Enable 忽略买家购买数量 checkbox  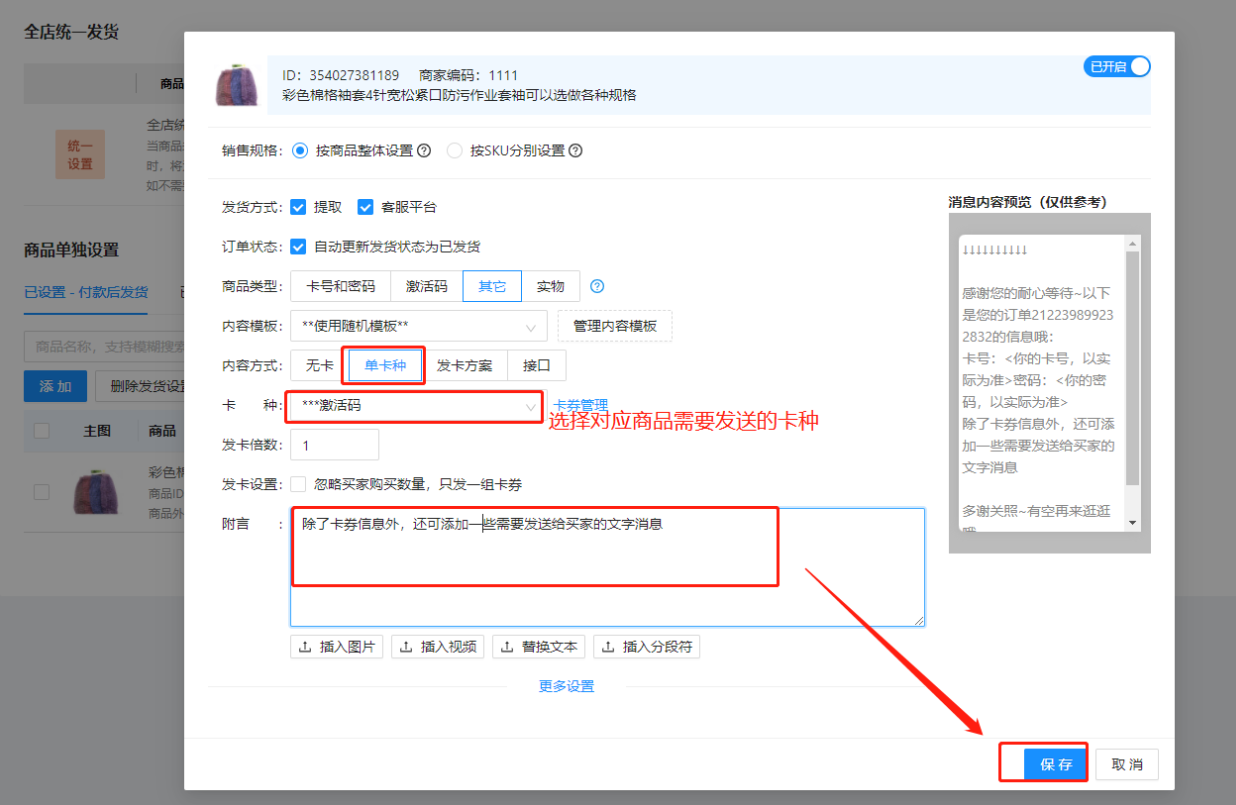(x=298, y=485)
